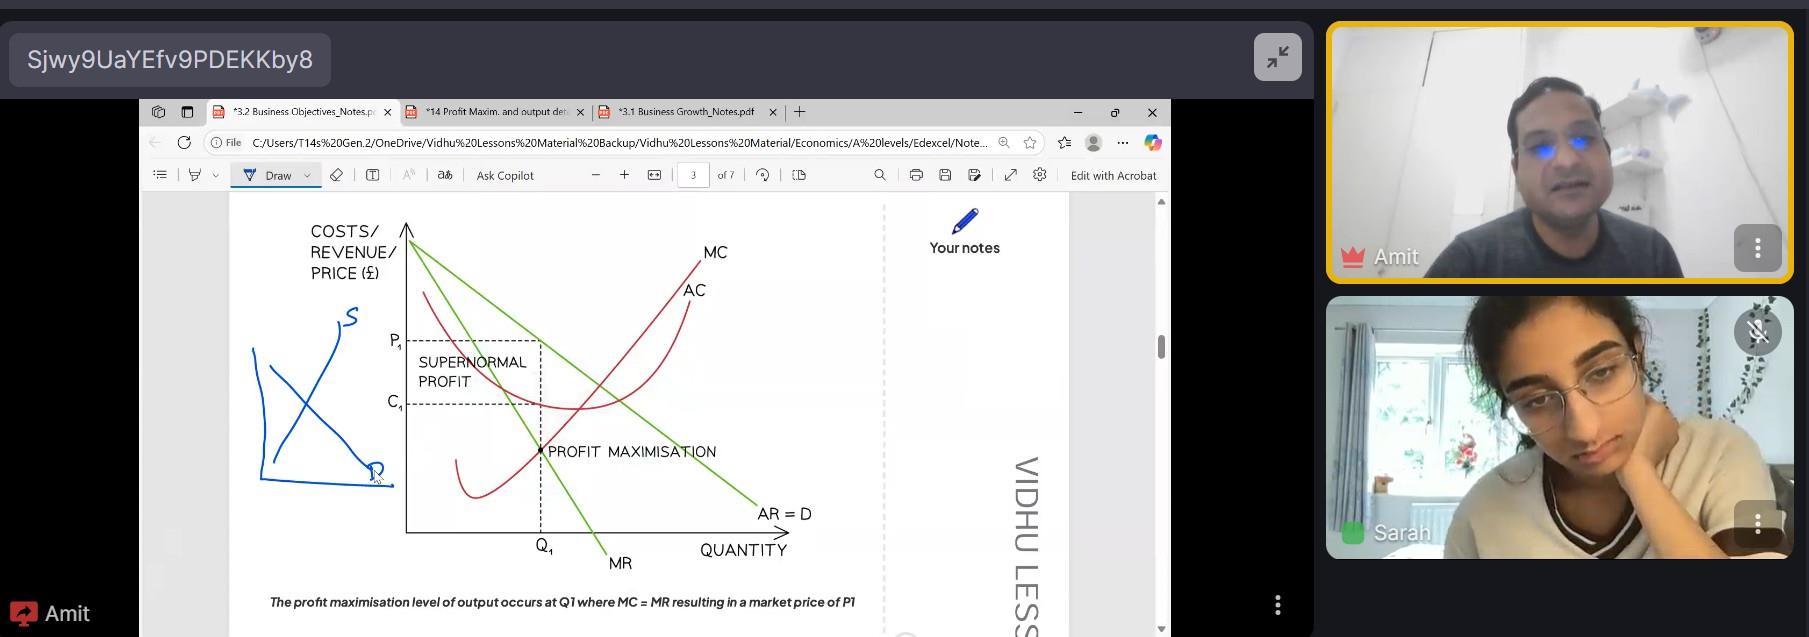This screenshot has width=1809, height=637.
Task: Click the Rotate page icon
Action: 763,175
